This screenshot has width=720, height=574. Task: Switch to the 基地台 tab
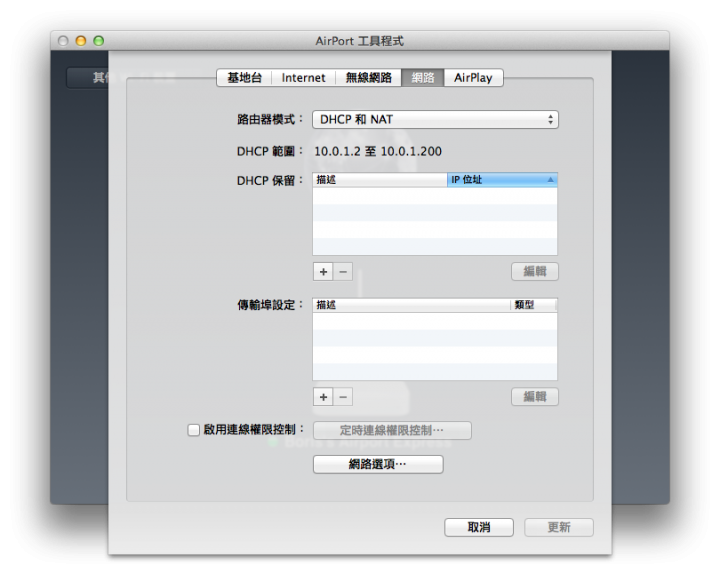(x=244, y=78)
